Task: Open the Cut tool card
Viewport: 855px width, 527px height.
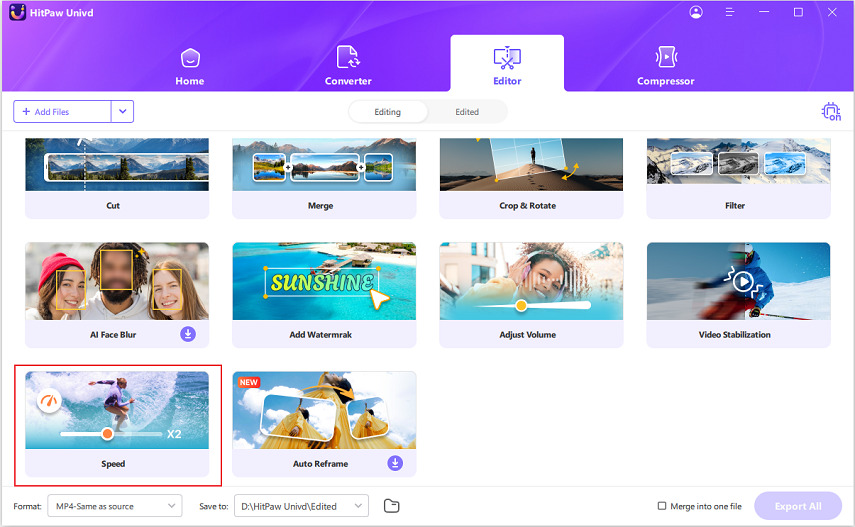Action: [x=117, y=178]
